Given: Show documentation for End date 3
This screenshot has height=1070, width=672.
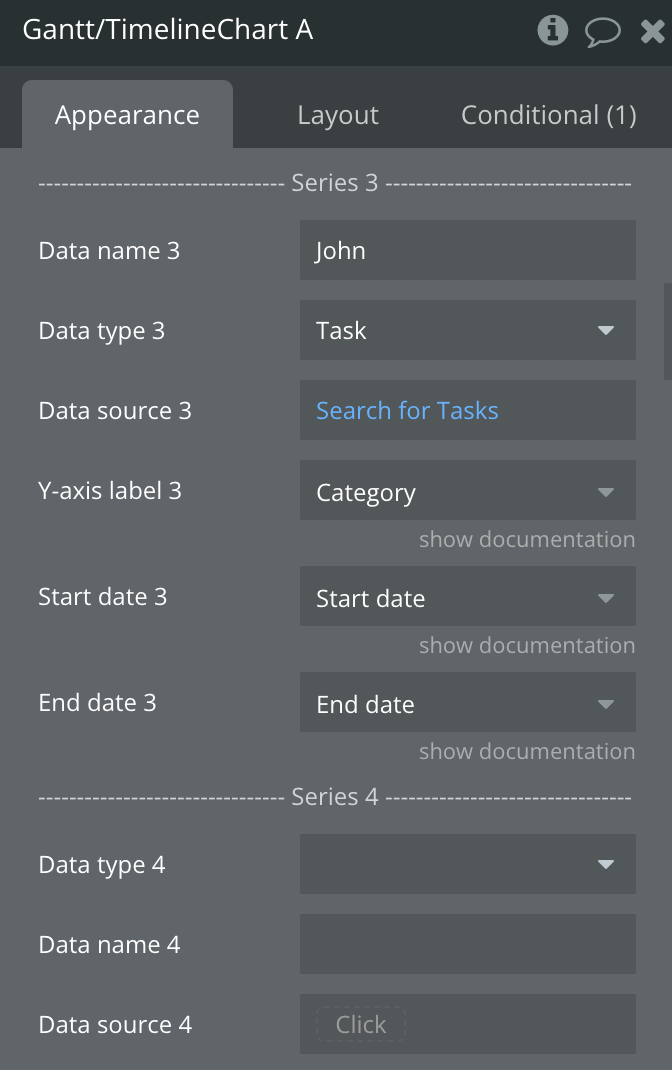Looking at the screenshot, I should point(527,752).
